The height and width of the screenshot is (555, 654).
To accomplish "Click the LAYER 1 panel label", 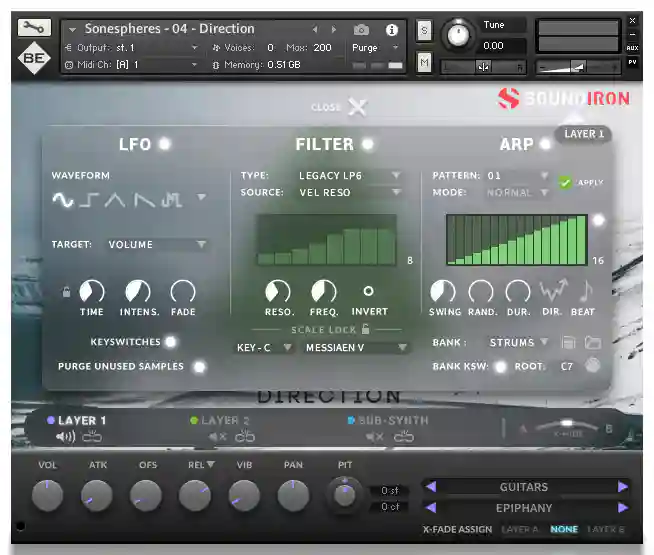I will (583, 134).
